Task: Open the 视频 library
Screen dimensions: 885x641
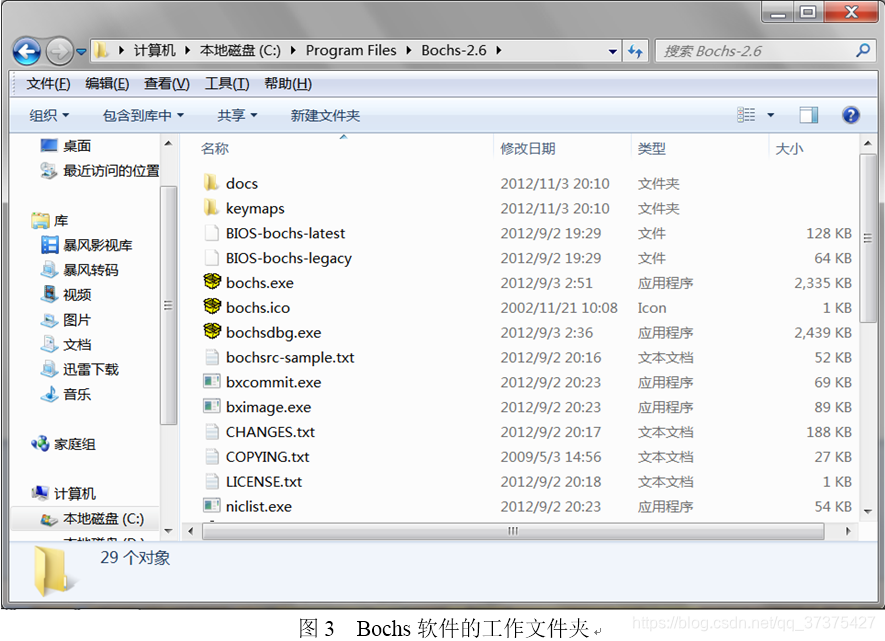Action: (66, 295)
